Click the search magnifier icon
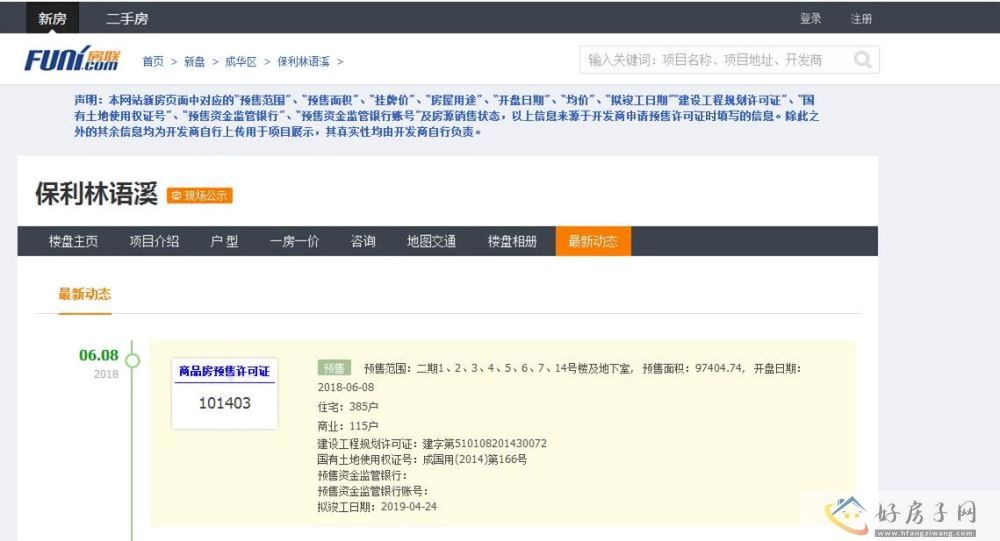Viewport: 1000px width, 541px height. [x=862, y=59]
